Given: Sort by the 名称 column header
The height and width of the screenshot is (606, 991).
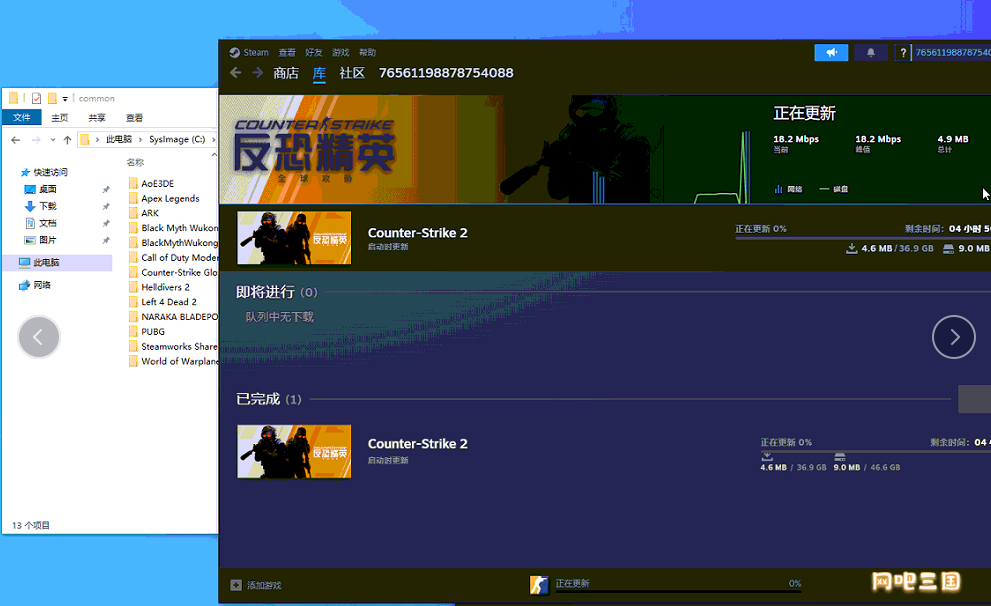Looking at the screenshot, I should [135, 162].
